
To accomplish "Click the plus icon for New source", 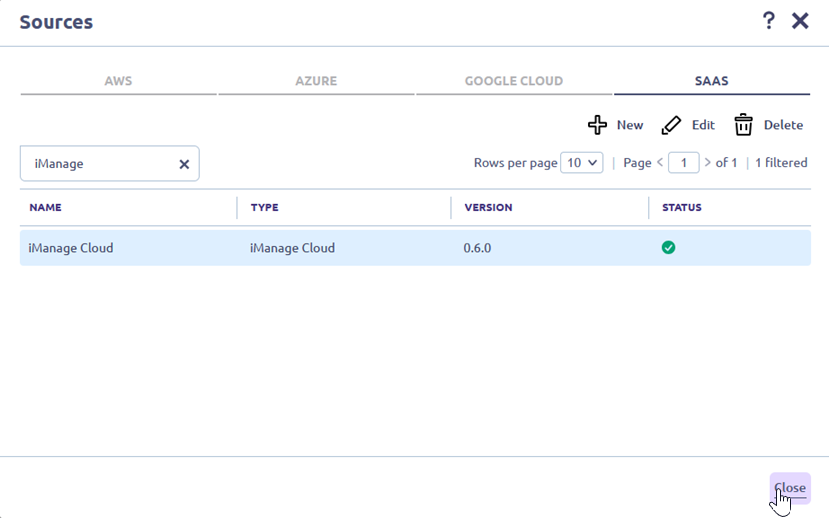I will (x=597, y=125).
